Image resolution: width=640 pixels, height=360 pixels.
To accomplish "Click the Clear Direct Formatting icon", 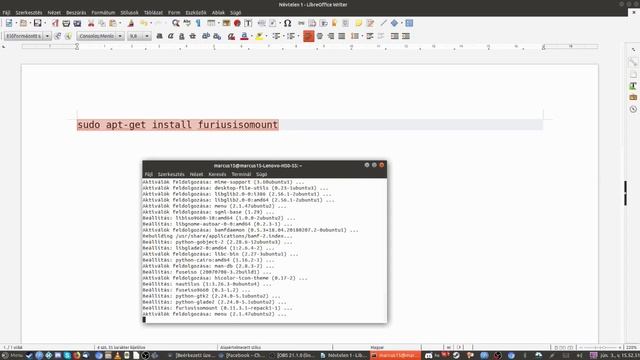I will [231, 36].
